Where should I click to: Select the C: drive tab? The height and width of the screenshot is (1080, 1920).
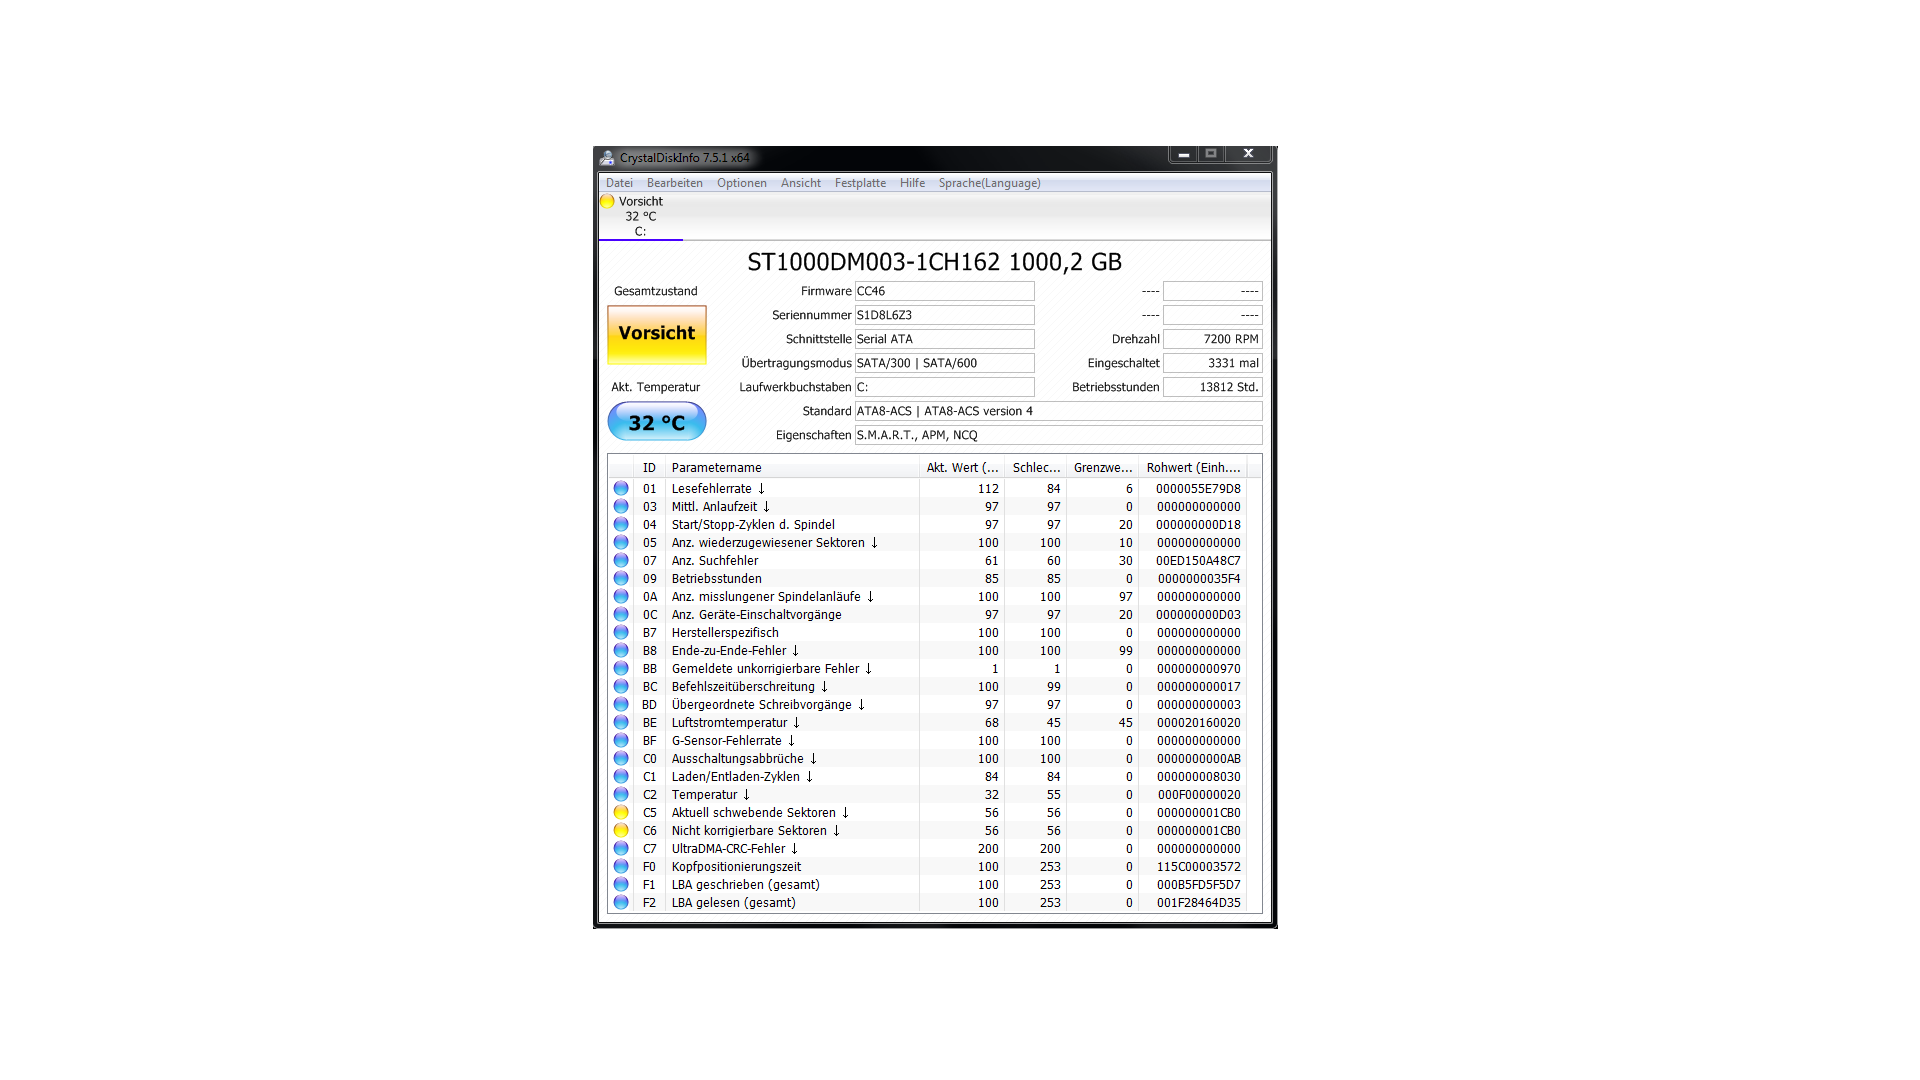click(640, 231)
